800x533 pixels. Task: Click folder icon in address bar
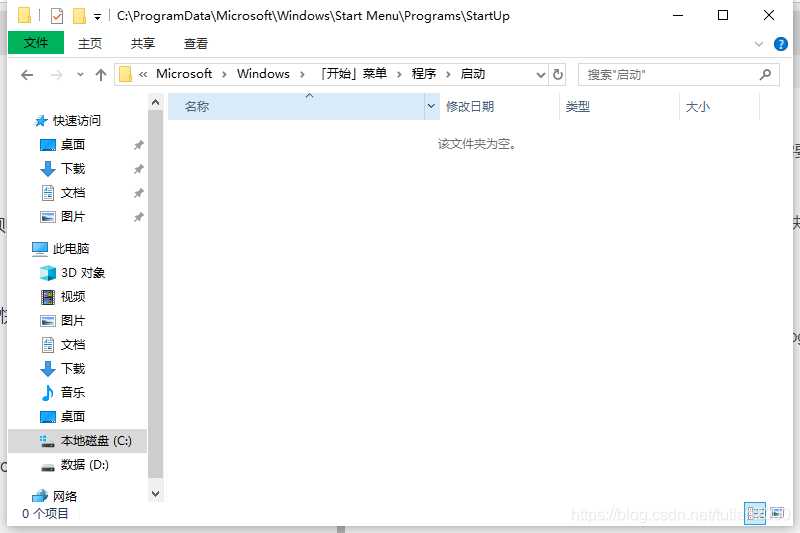point(126,74)
